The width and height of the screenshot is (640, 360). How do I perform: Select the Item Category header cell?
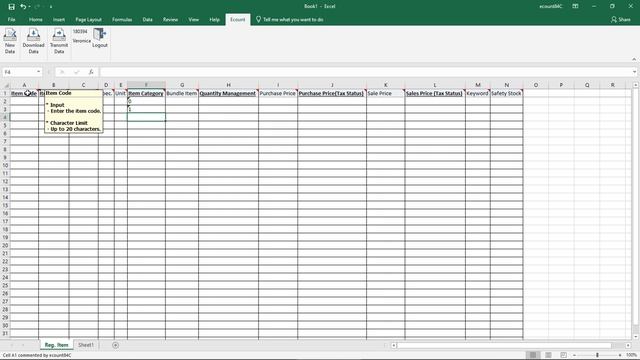pos(146,93)
